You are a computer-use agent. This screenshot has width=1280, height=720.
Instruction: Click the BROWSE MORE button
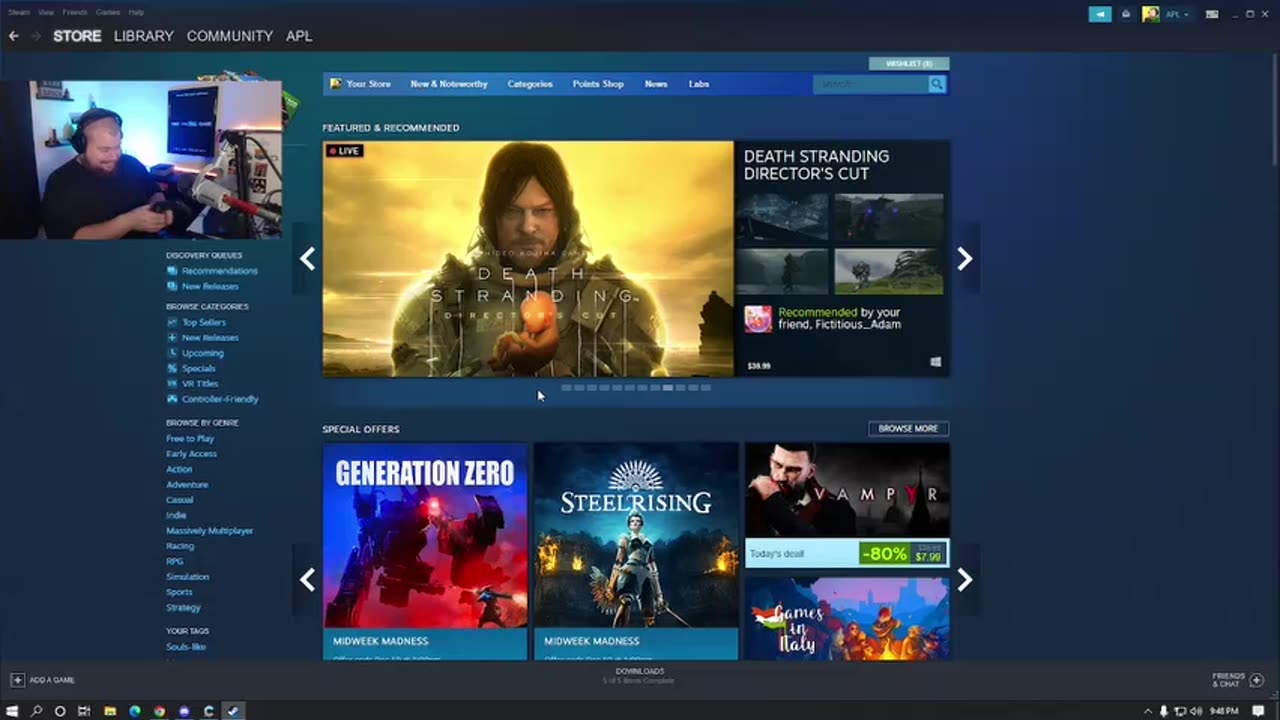click(908, 429)
